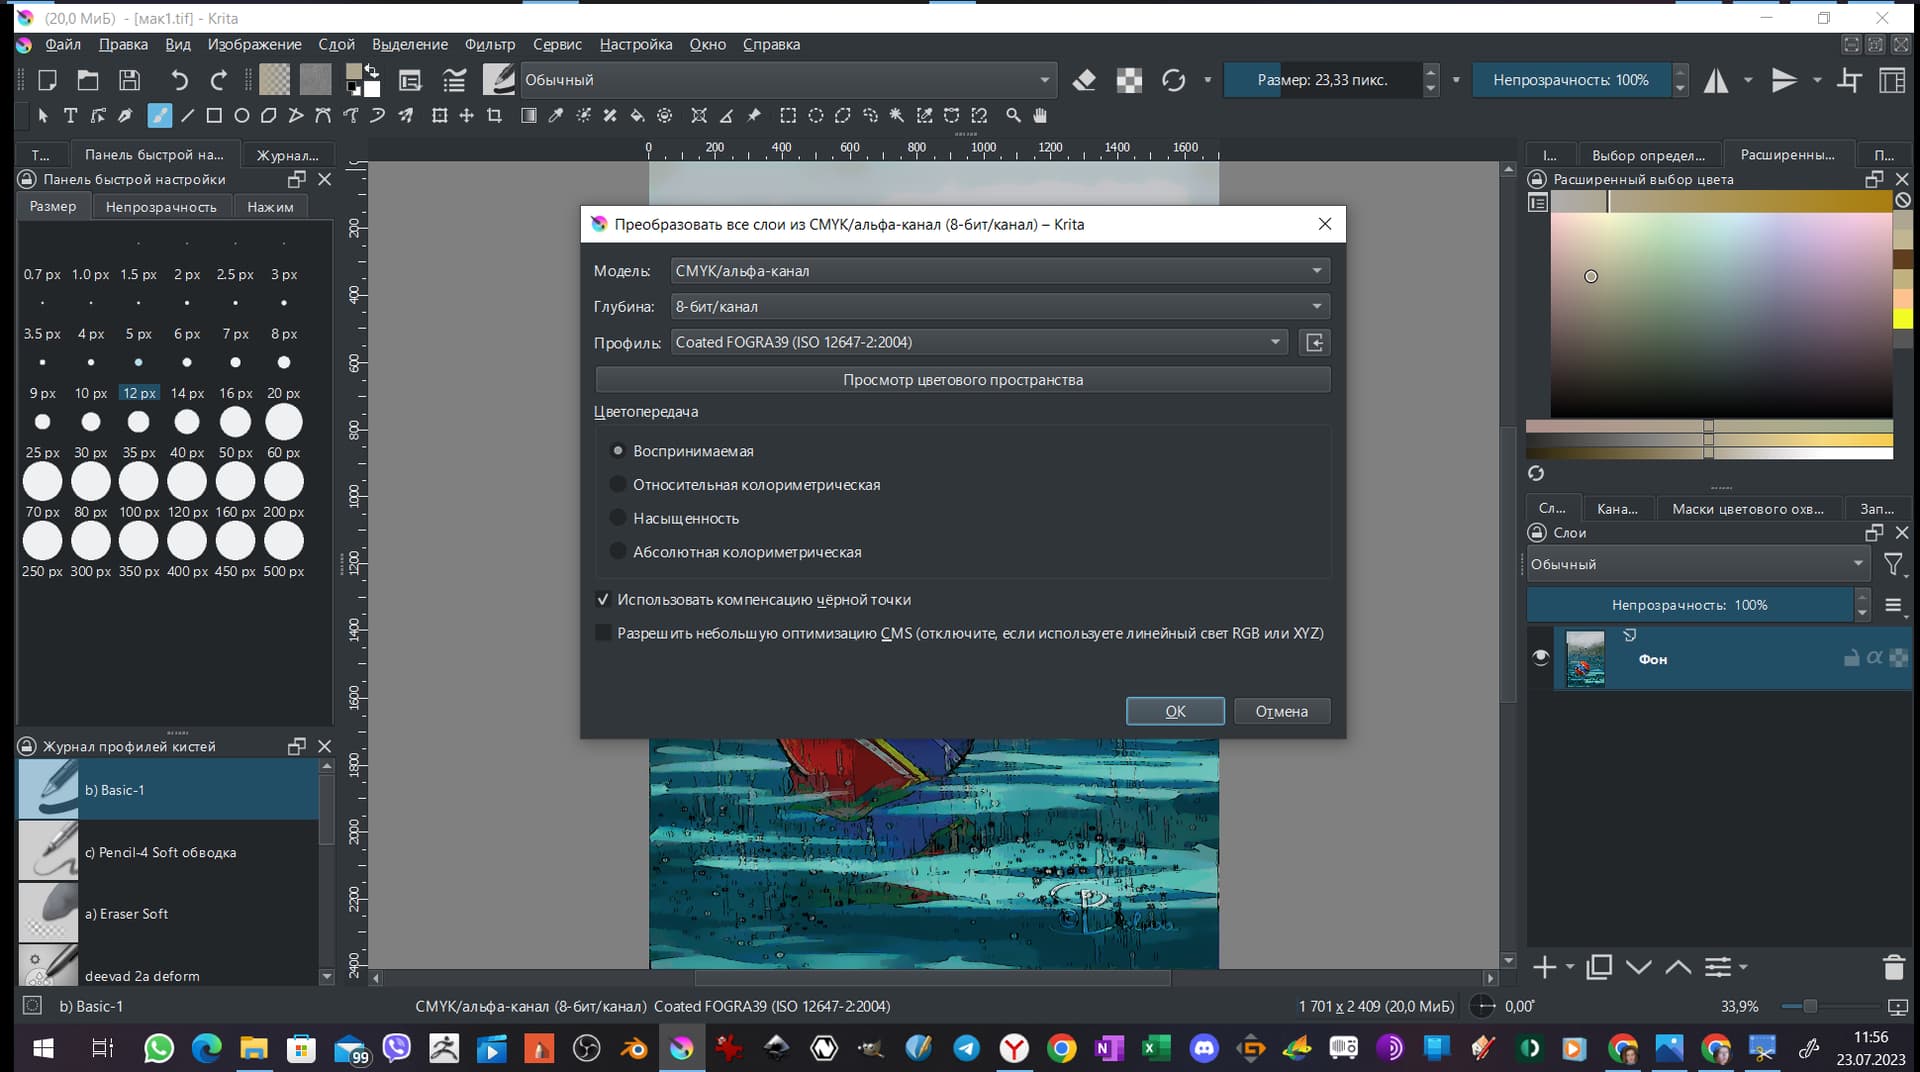Select the Freehand Brush tool
1920x1072 pixels.
(159, 116)
